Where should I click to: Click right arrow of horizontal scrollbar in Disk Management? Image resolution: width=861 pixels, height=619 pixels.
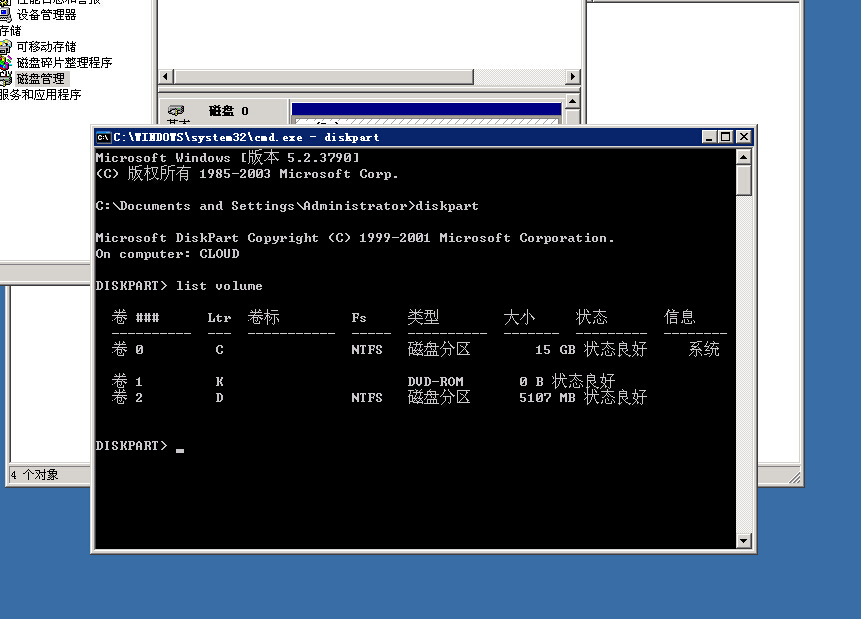573,77
